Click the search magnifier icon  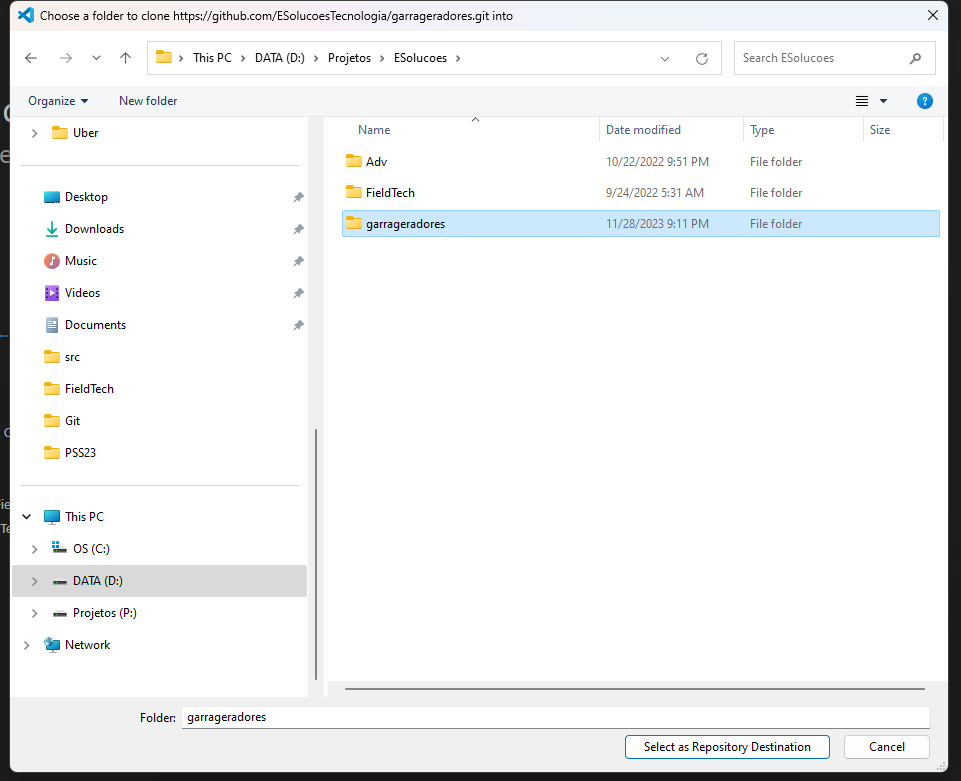coord(915,58)
